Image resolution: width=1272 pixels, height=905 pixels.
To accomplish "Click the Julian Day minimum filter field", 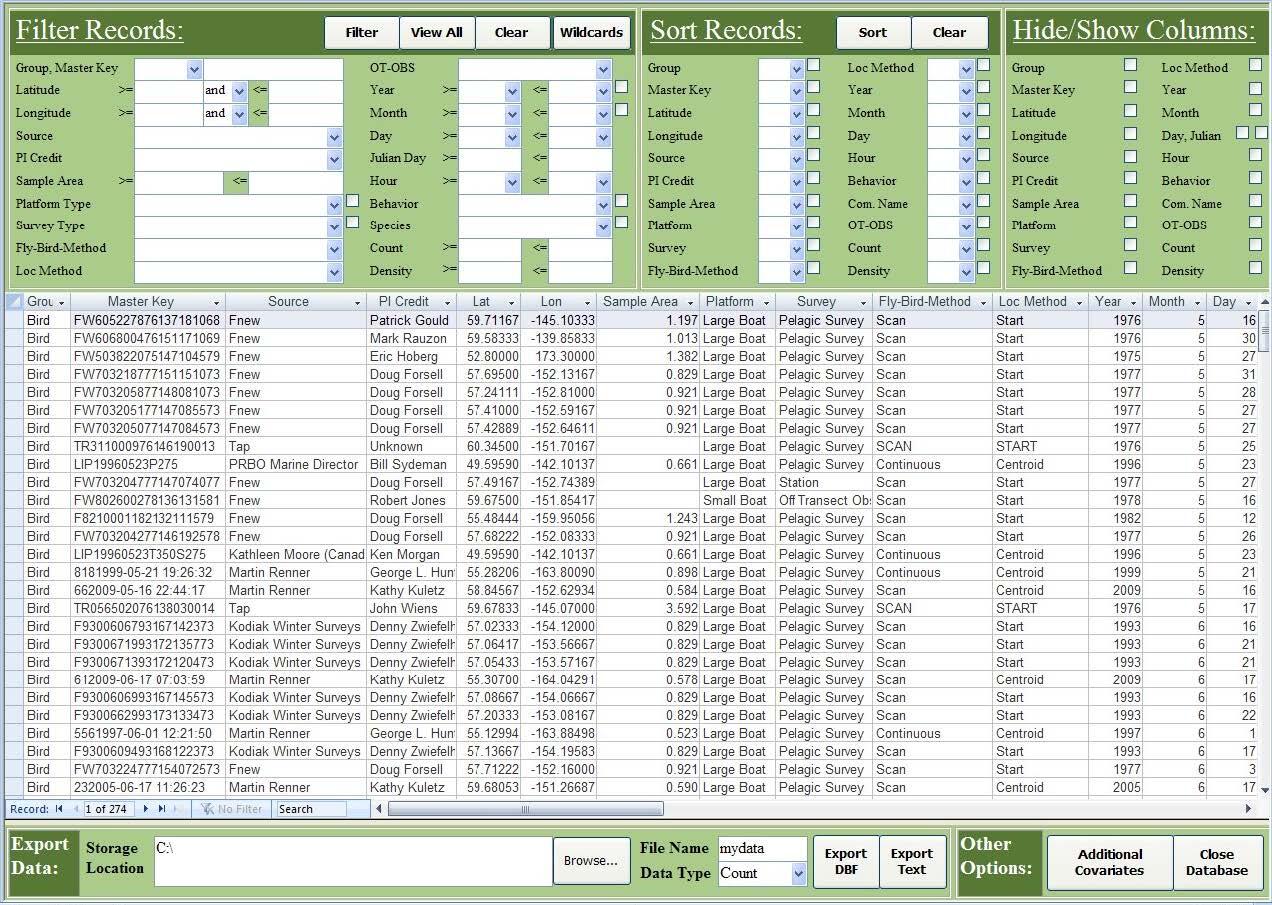I will (489, 158).
